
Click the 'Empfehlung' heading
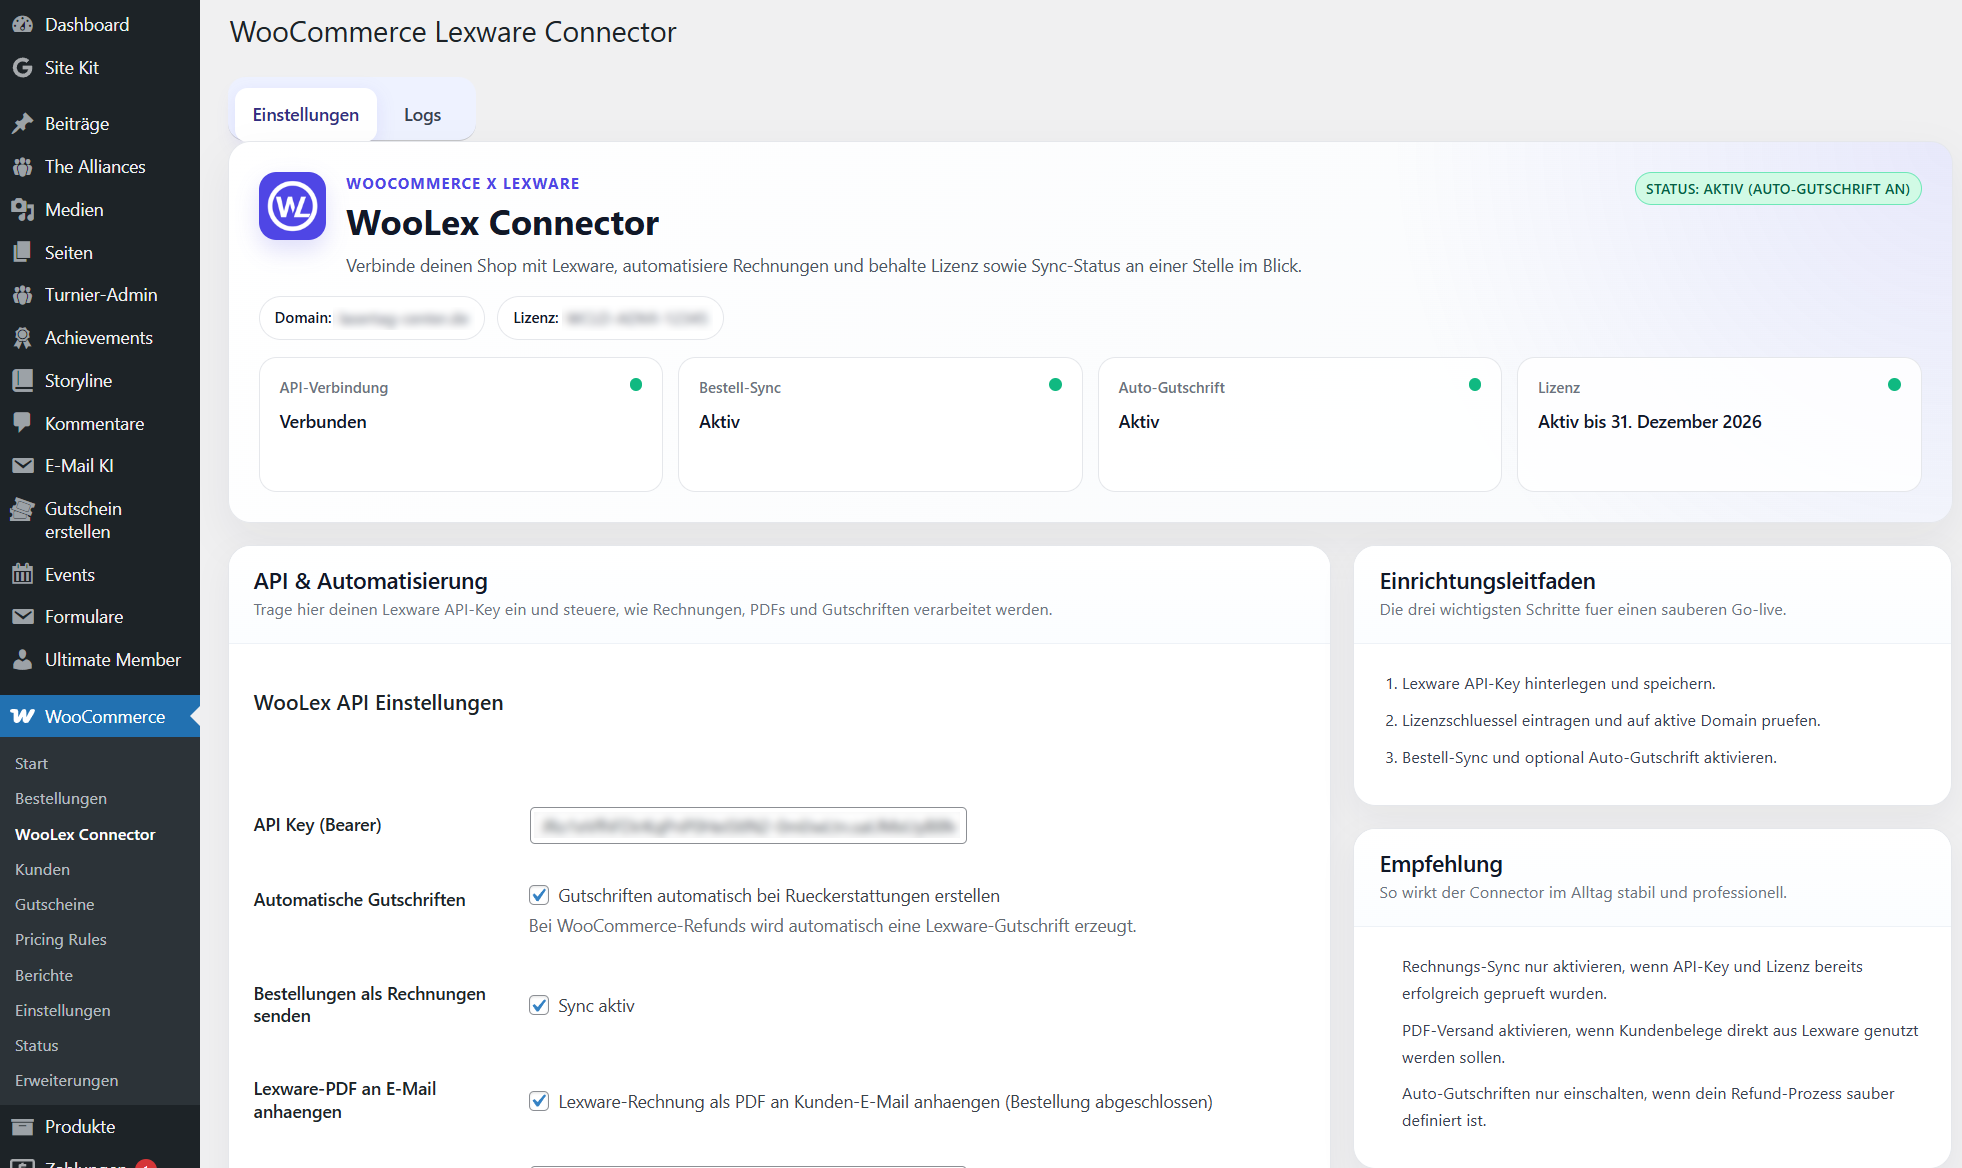[x=1441, y=864]
